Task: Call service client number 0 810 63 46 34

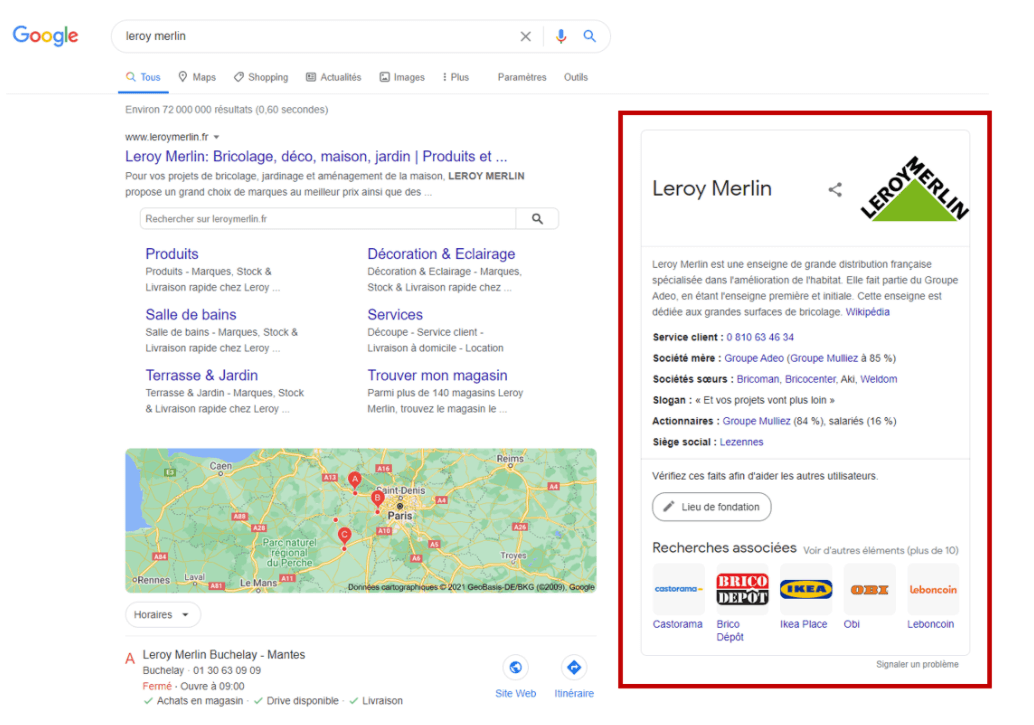Action: click(760, 337)
